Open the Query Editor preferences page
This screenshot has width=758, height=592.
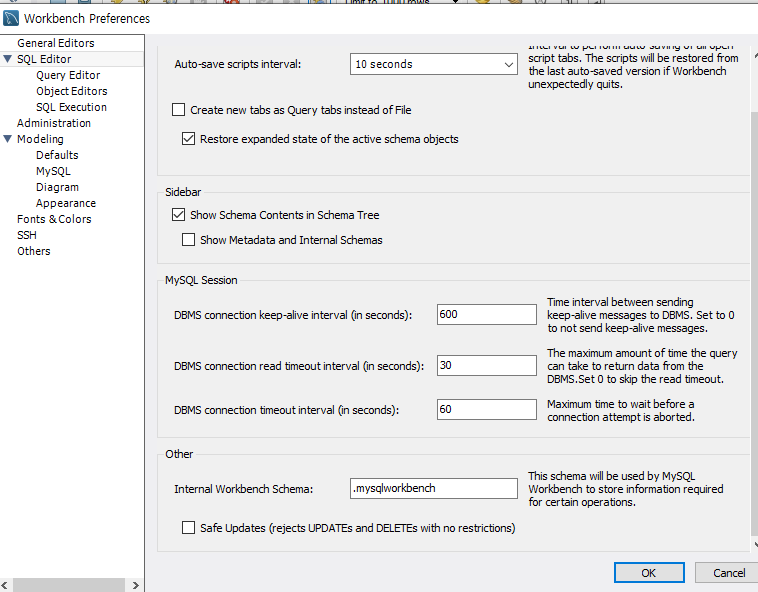point(68,75)
